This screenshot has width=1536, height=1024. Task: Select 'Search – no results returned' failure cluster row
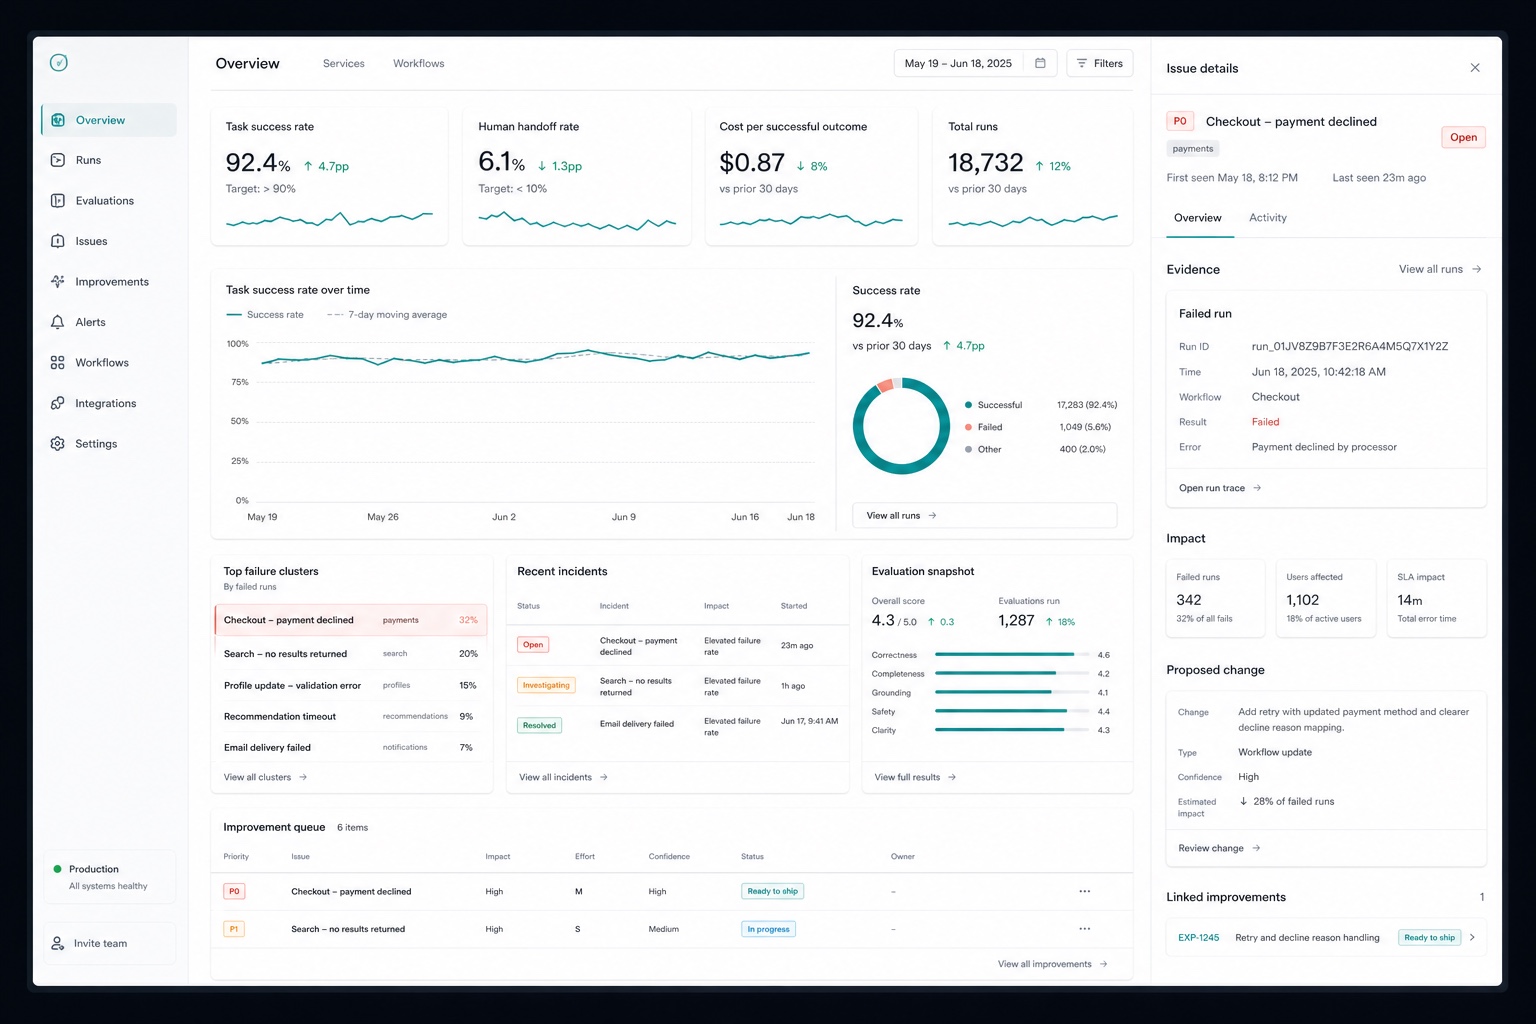[351, 654]
